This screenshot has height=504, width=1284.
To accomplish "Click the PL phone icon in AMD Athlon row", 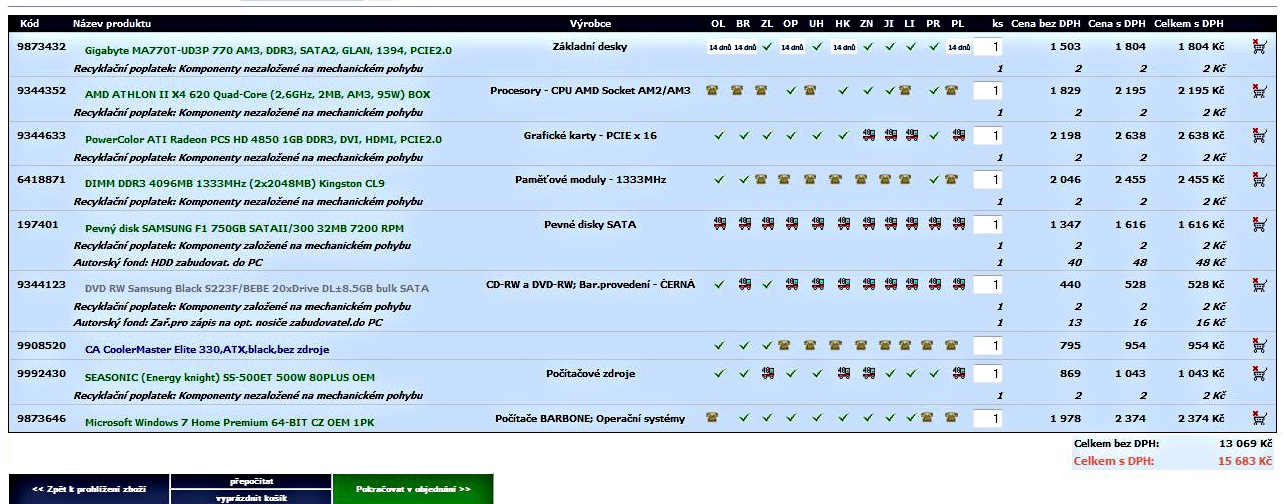I will [952, 91].
